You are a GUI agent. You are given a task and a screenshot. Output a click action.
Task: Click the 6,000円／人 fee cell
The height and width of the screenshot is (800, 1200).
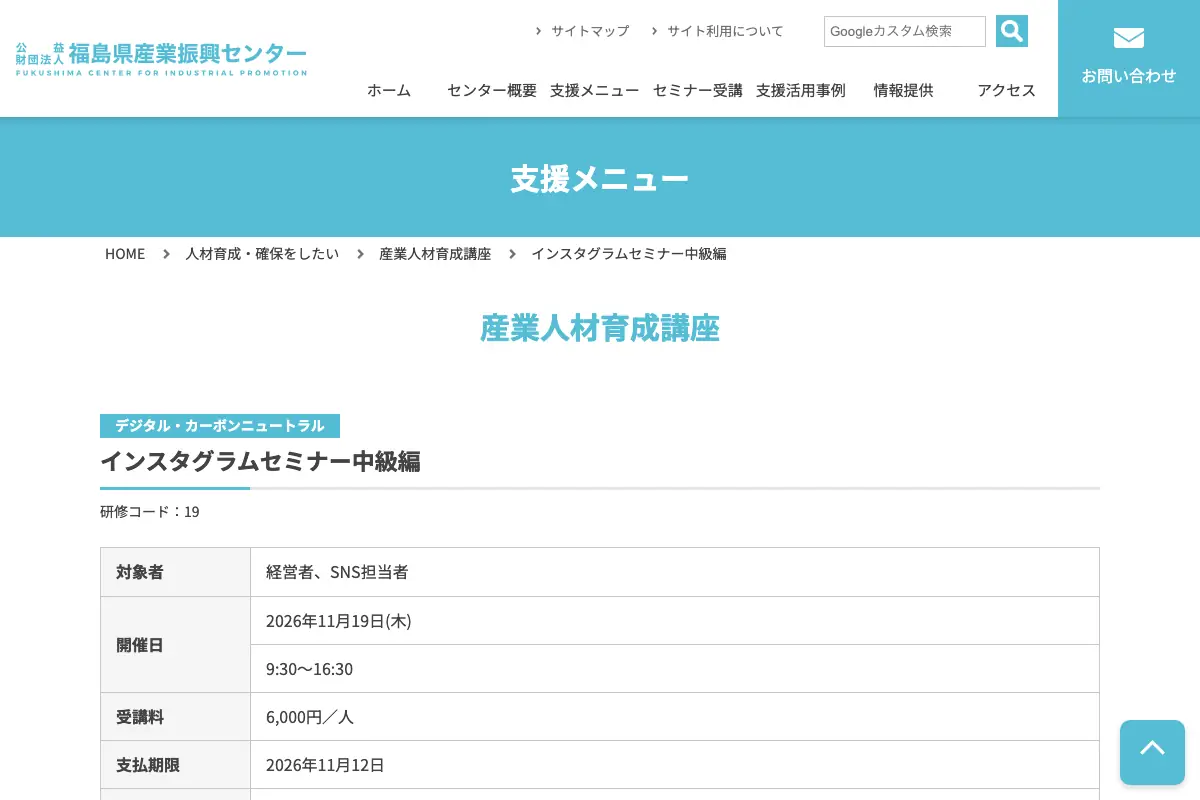click(x=675, y=717)
